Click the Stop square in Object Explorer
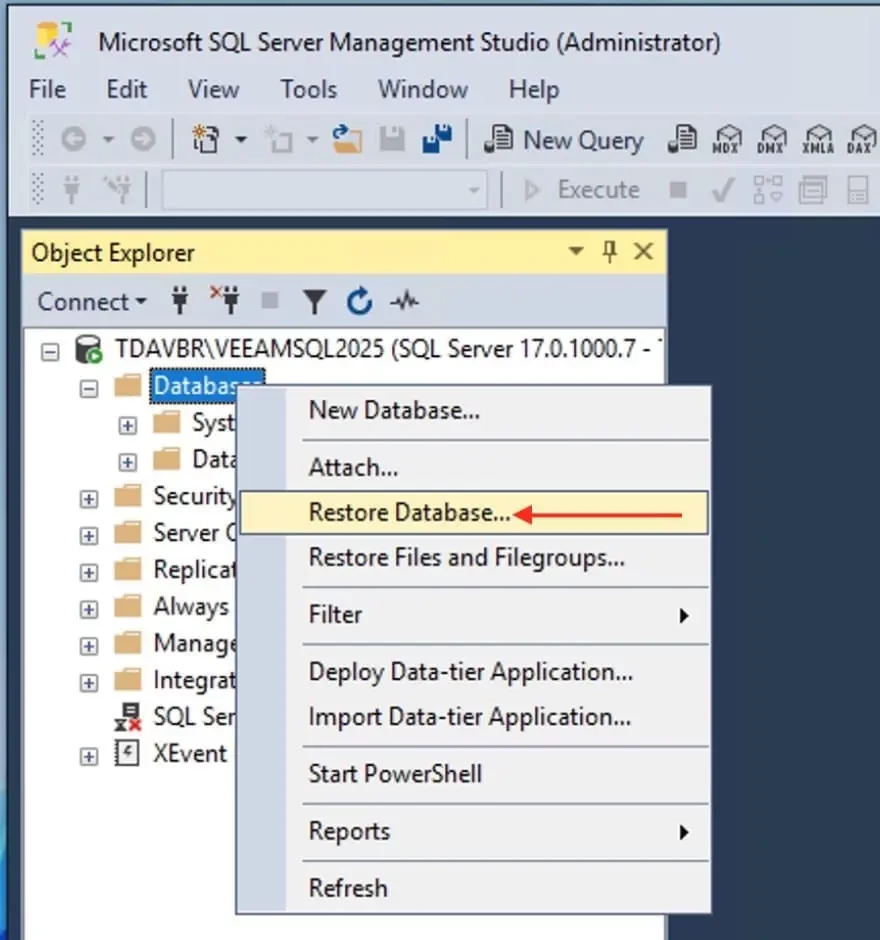This screenshot has height=940, width=880. (270, 300)
